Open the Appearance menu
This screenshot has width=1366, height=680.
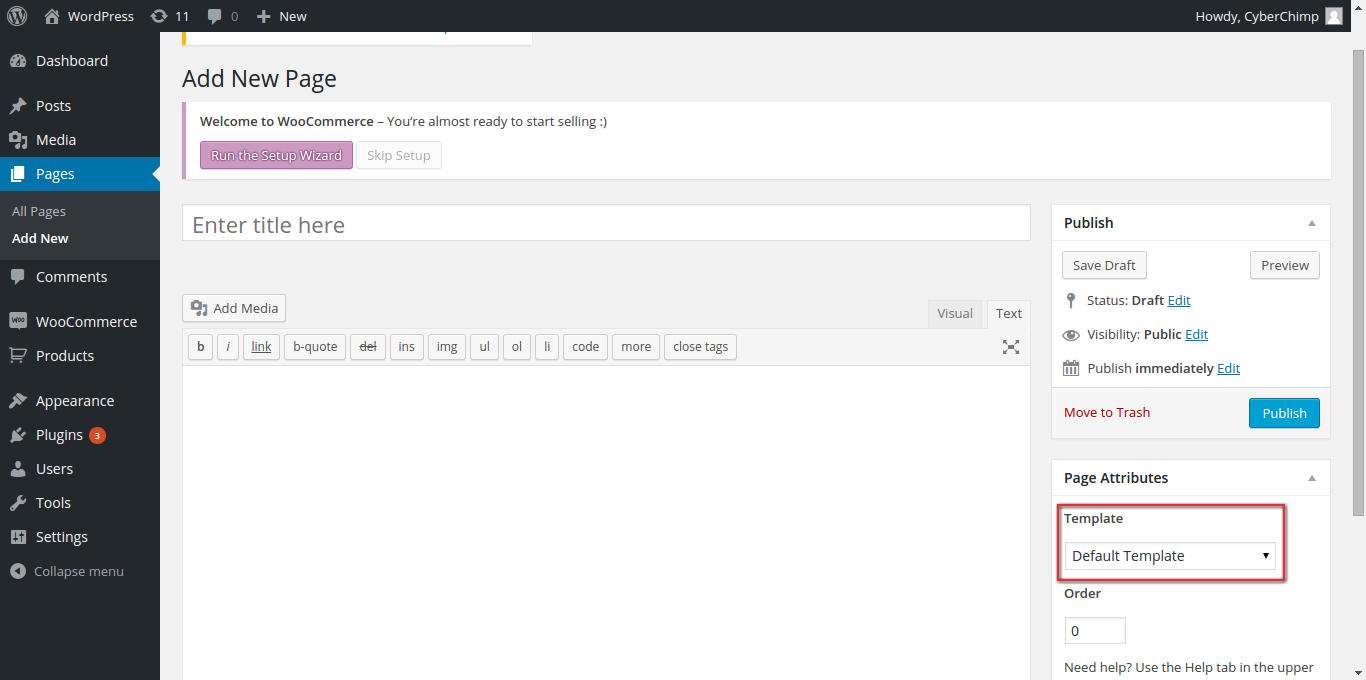tap(80, 401)
